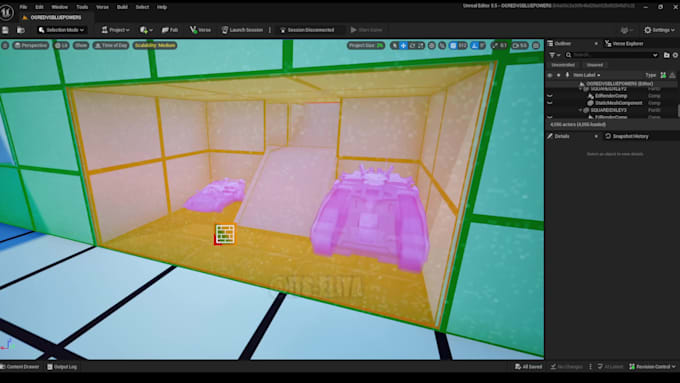Toggle the Uncontrolled filter chip
Screen dimensions: 680x383
563,65
